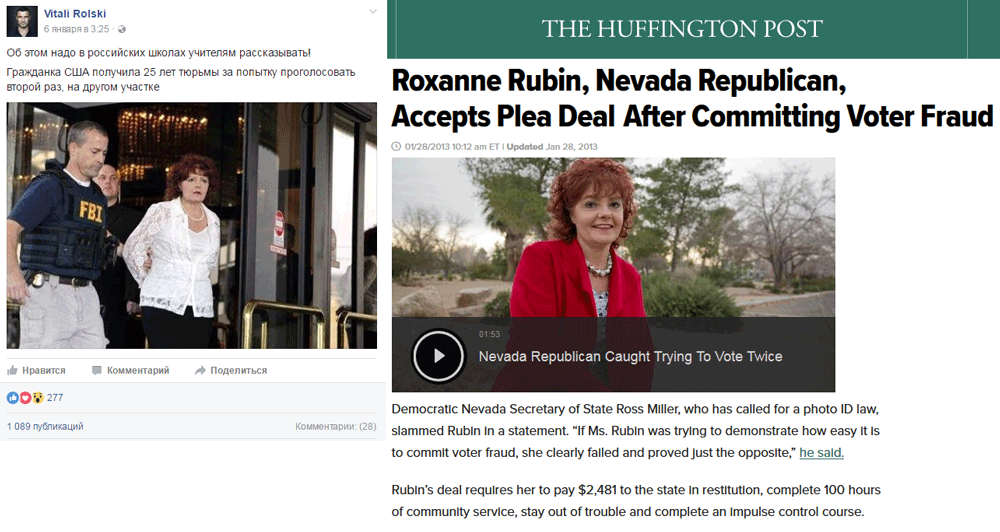Click the red heart reaction icon

[x=25, y=397]
